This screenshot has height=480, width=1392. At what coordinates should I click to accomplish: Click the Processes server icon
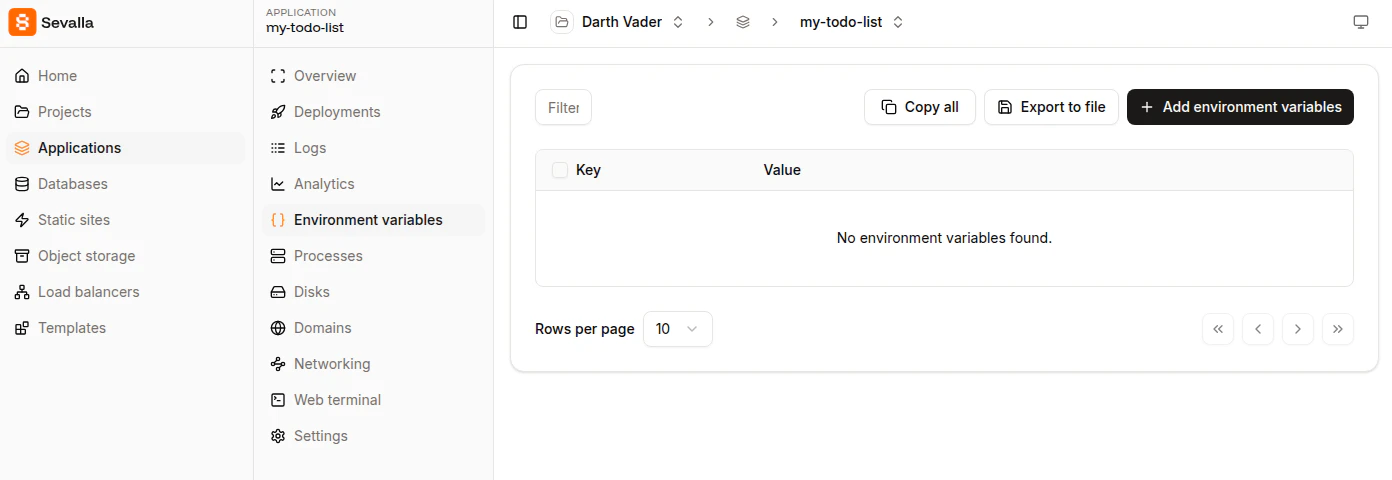(x=278, y=256)
